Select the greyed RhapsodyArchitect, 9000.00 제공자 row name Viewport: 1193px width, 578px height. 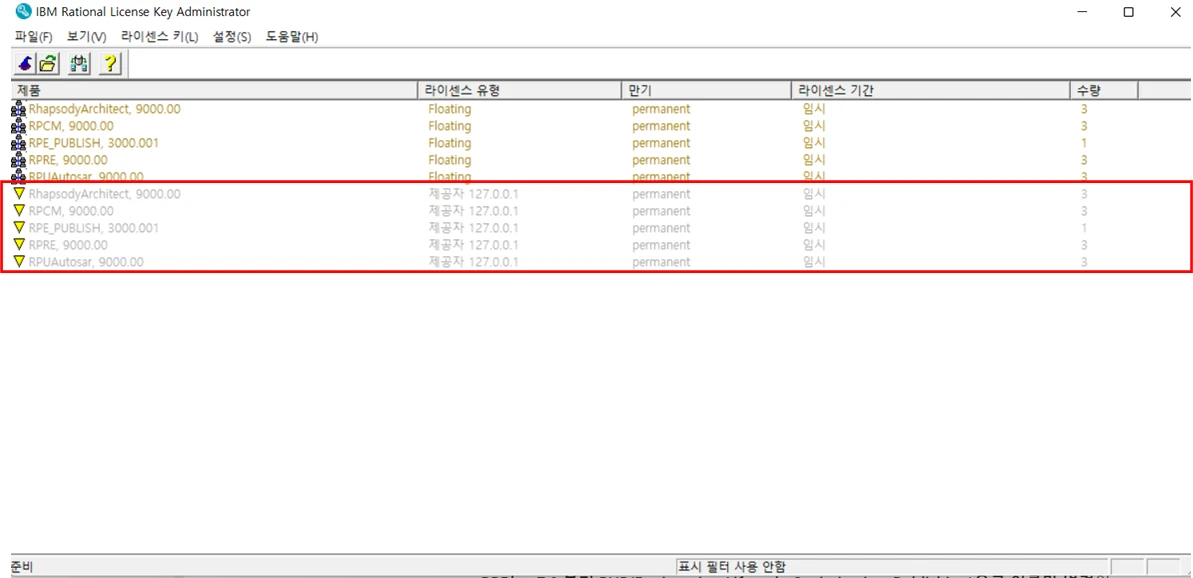(x=105, y=194)
